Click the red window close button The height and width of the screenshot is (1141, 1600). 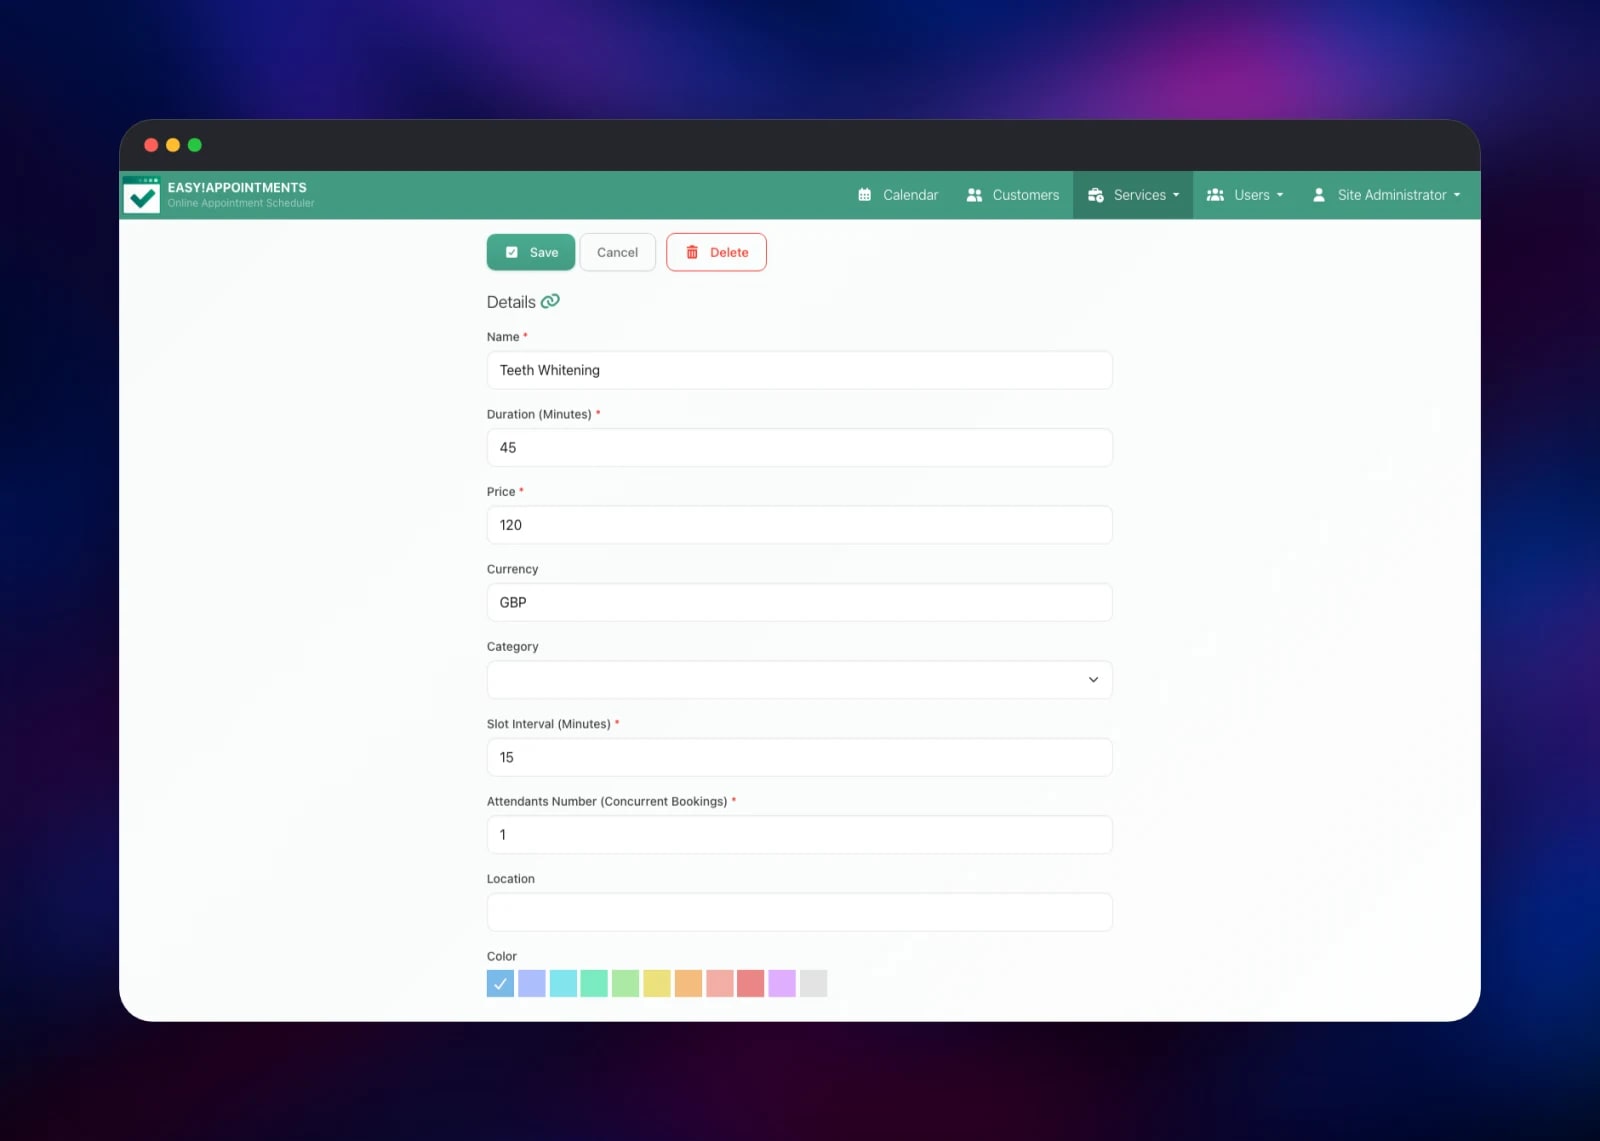(x=151, y=145)
